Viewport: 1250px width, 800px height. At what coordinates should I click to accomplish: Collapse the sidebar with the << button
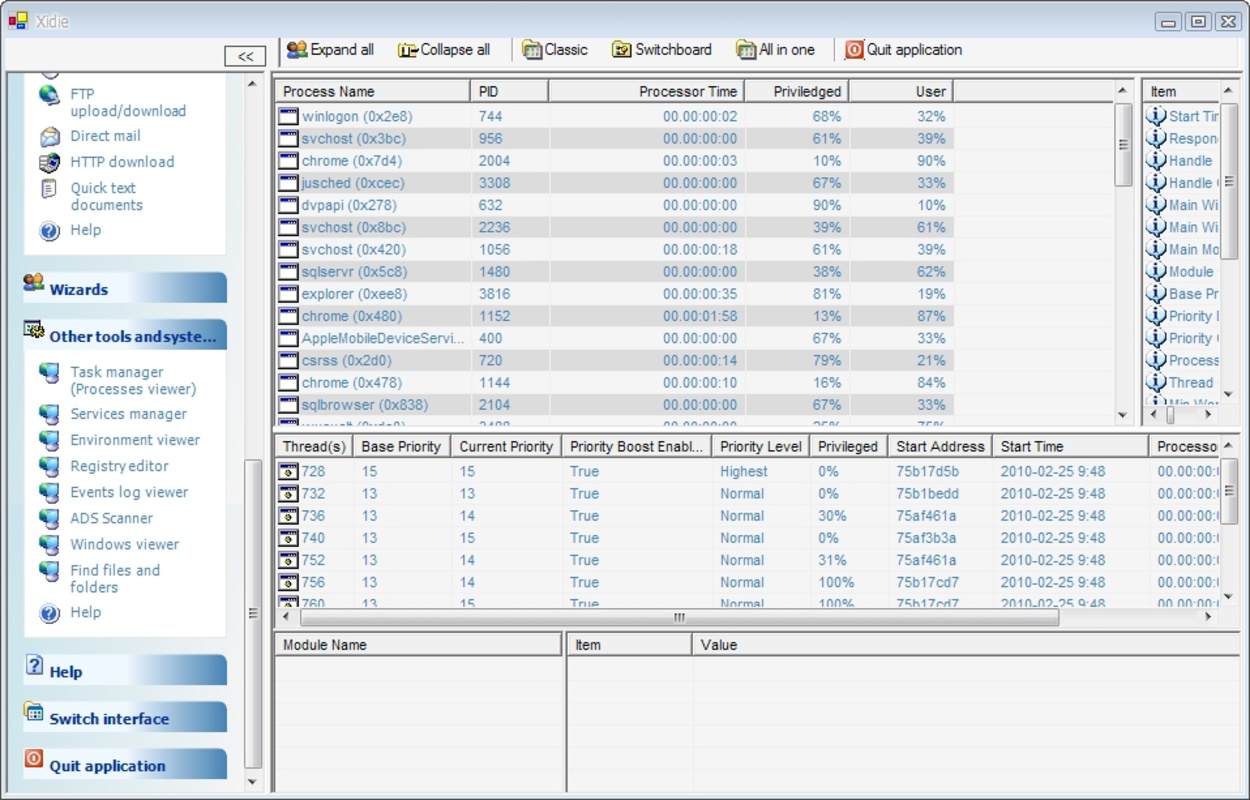click(x=245, y=57)
